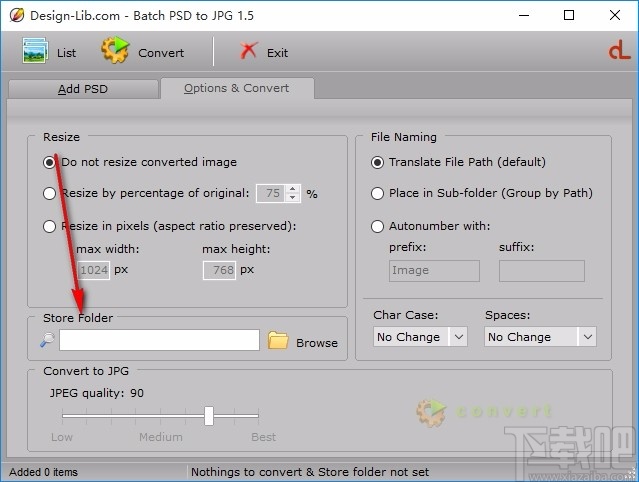Screen dimensions: 639x482
Task: Switch to the Options & Convert tab
Action: tap(237, 88)
